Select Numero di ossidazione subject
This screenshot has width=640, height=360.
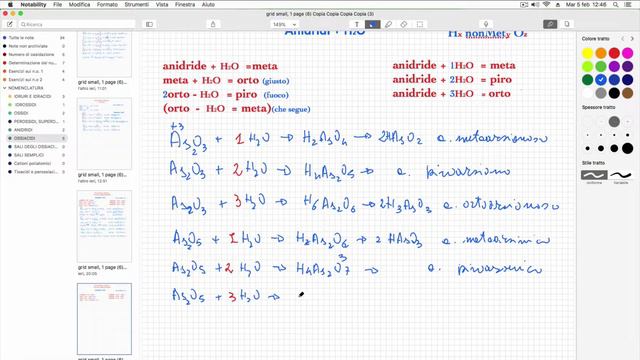pyautogui.click(x=34, y=54)
